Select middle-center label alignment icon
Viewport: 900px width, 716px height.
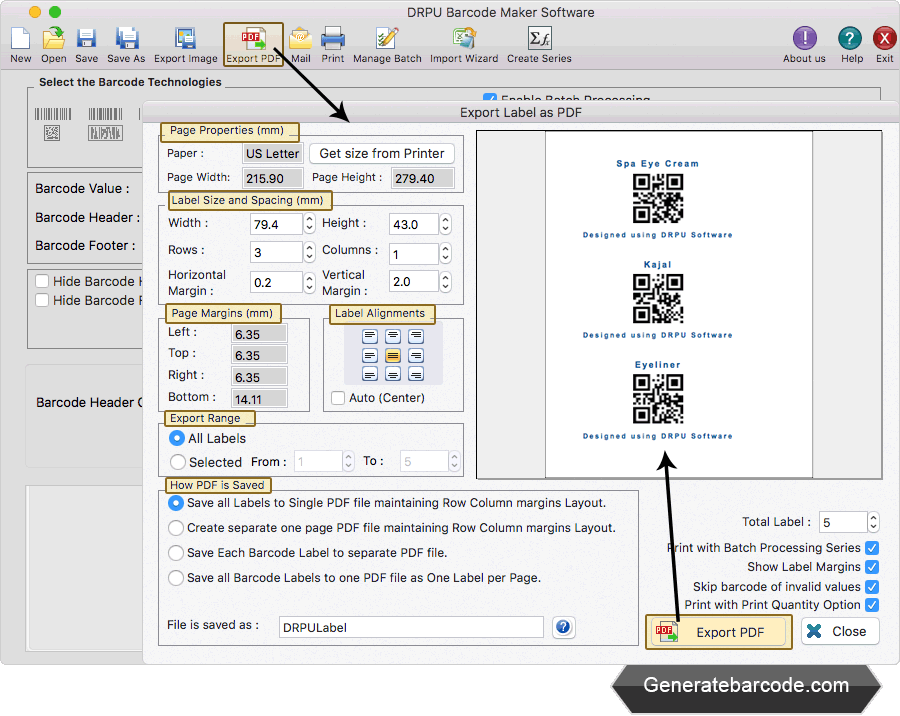[x=393, y=355]
